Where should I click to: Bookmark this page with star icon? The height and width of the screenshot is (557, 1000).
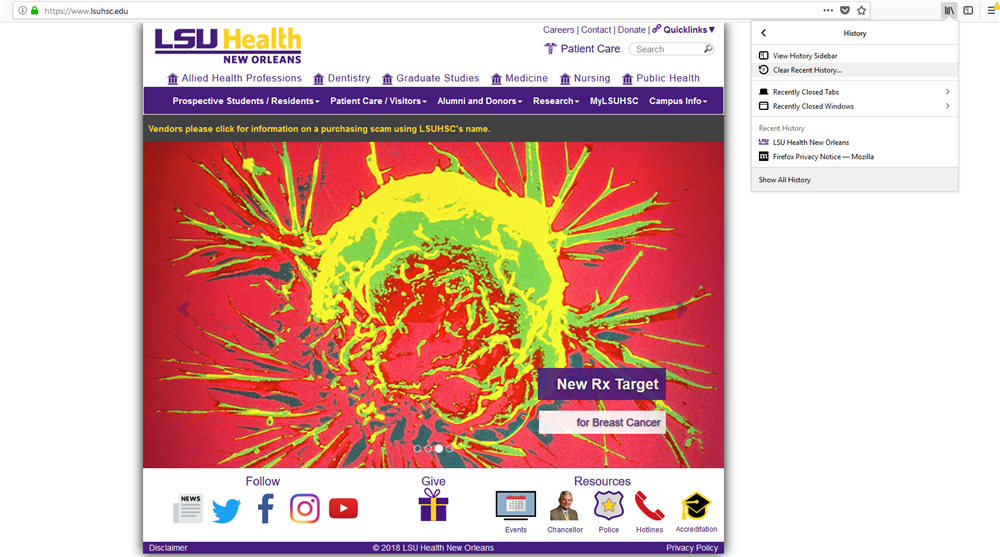(861, 10)
